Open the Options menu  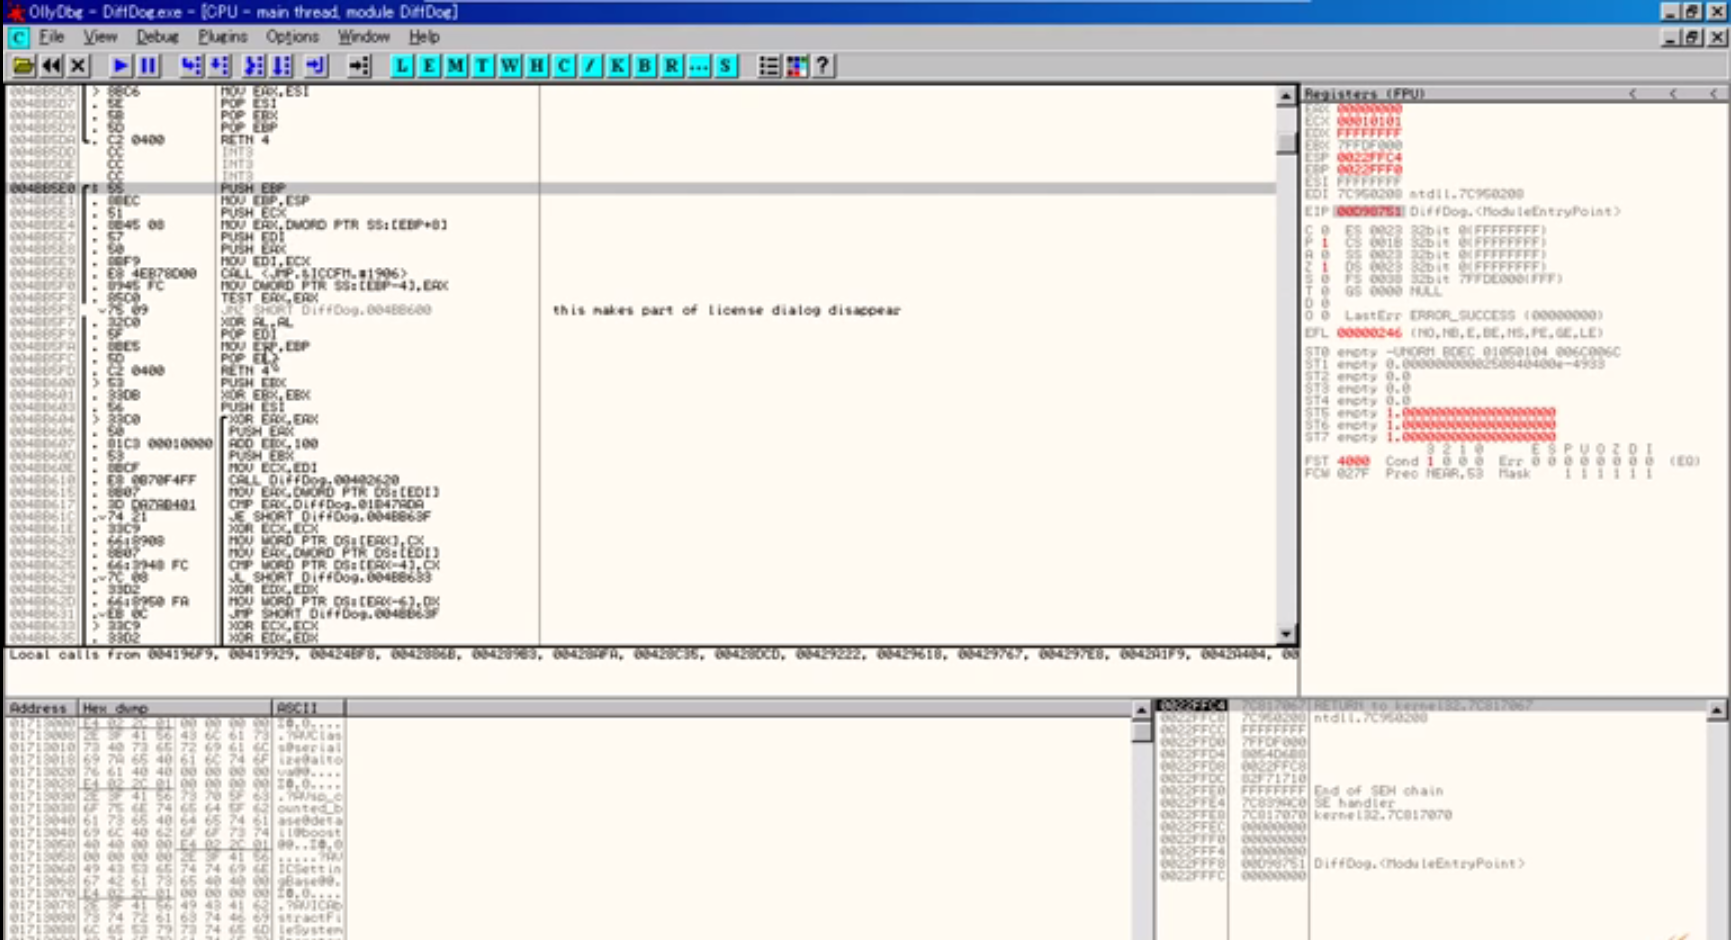click(x=292, y=37)
